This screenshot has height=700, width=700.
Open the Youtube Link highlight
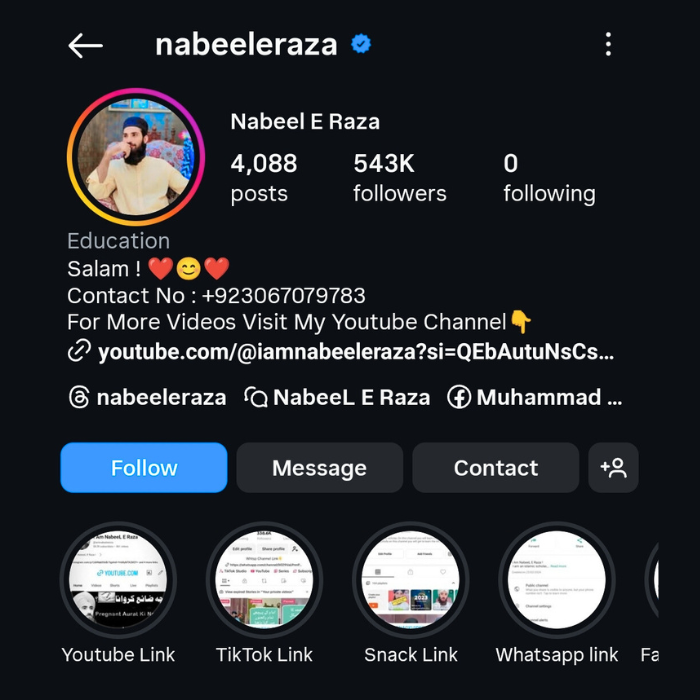tap(118, 579)
